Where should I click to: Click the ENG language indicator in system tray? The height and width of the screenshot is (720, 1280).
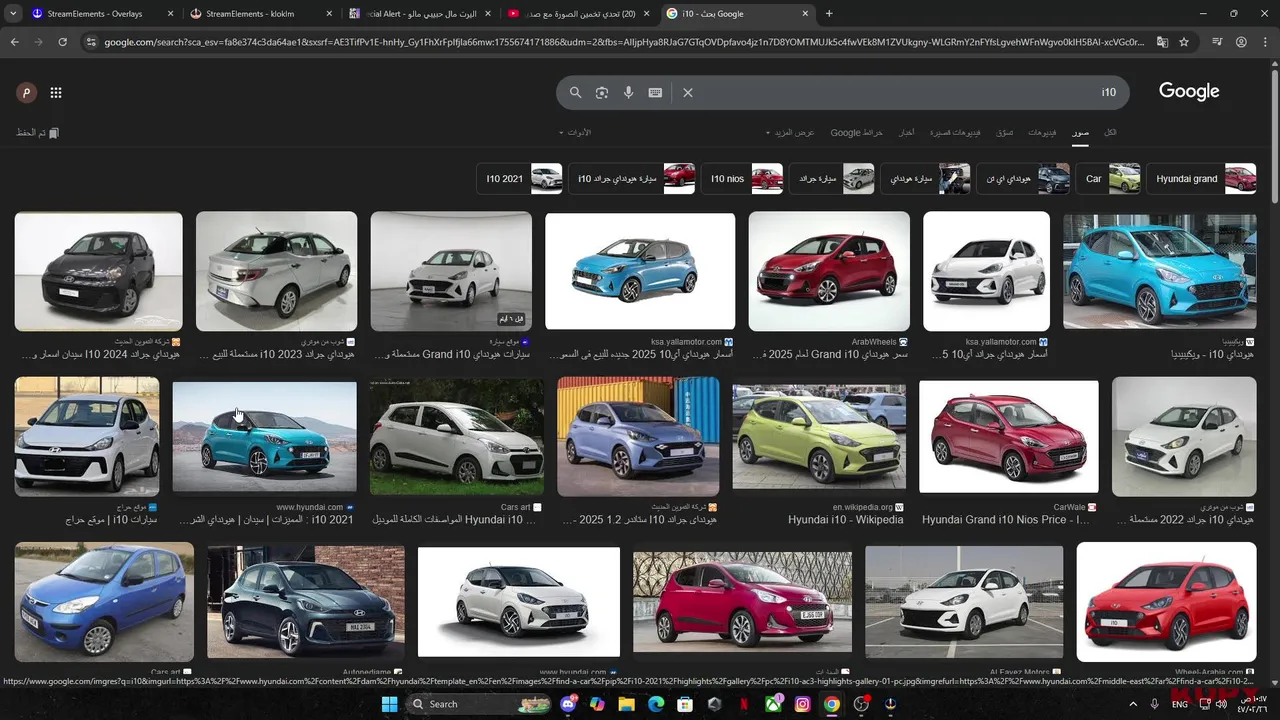click(x=1181, y=704)
